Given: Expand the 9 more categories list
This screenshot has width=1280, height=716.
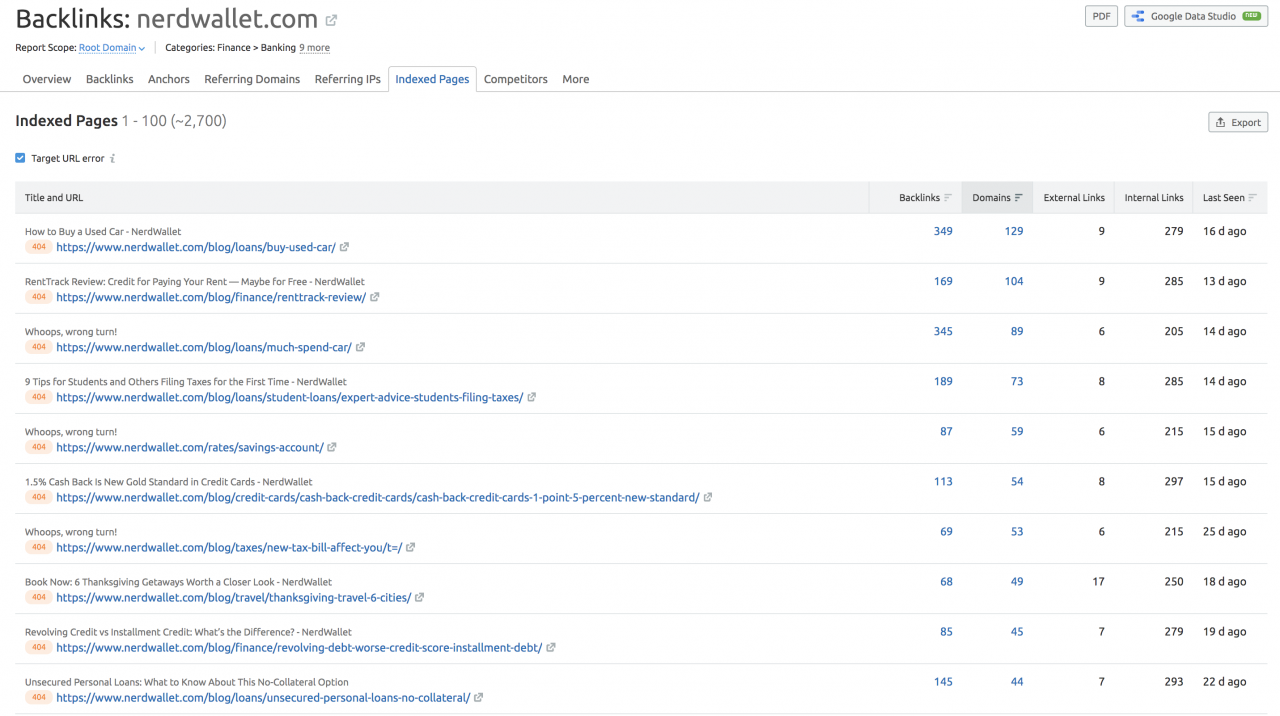Looking at the screenshot, I should (314, 48).
